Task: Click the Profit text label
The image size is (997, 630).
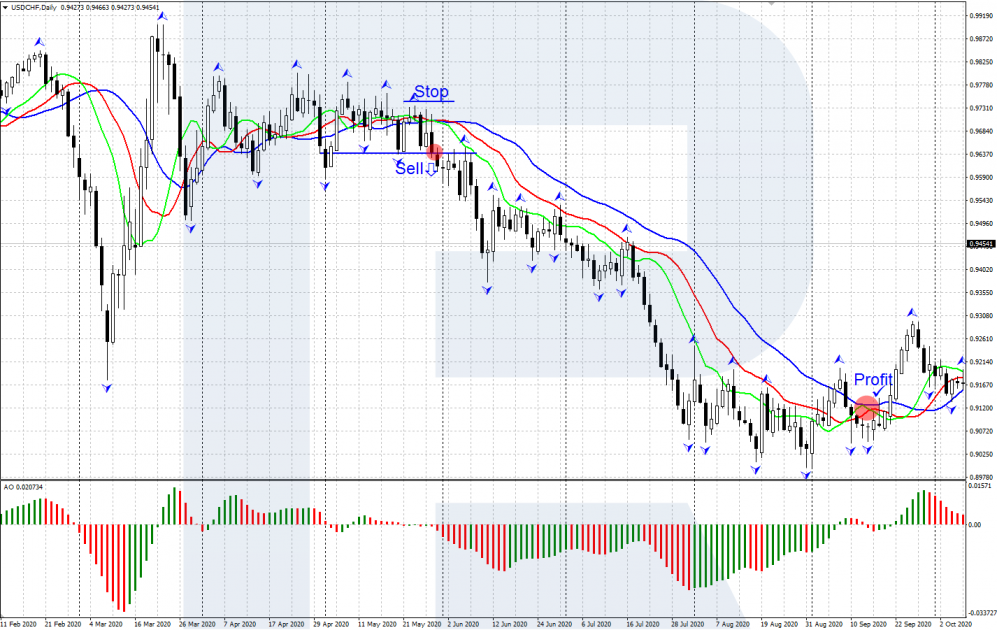Action: point(873,380)
